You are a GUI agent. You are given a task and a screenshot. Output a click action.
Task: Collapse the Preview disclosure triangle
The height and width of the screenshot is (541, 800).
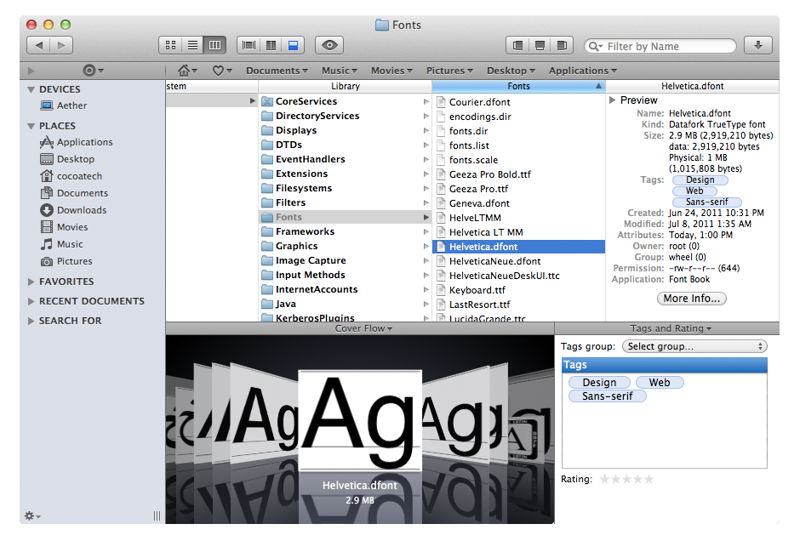pos(613,100)
